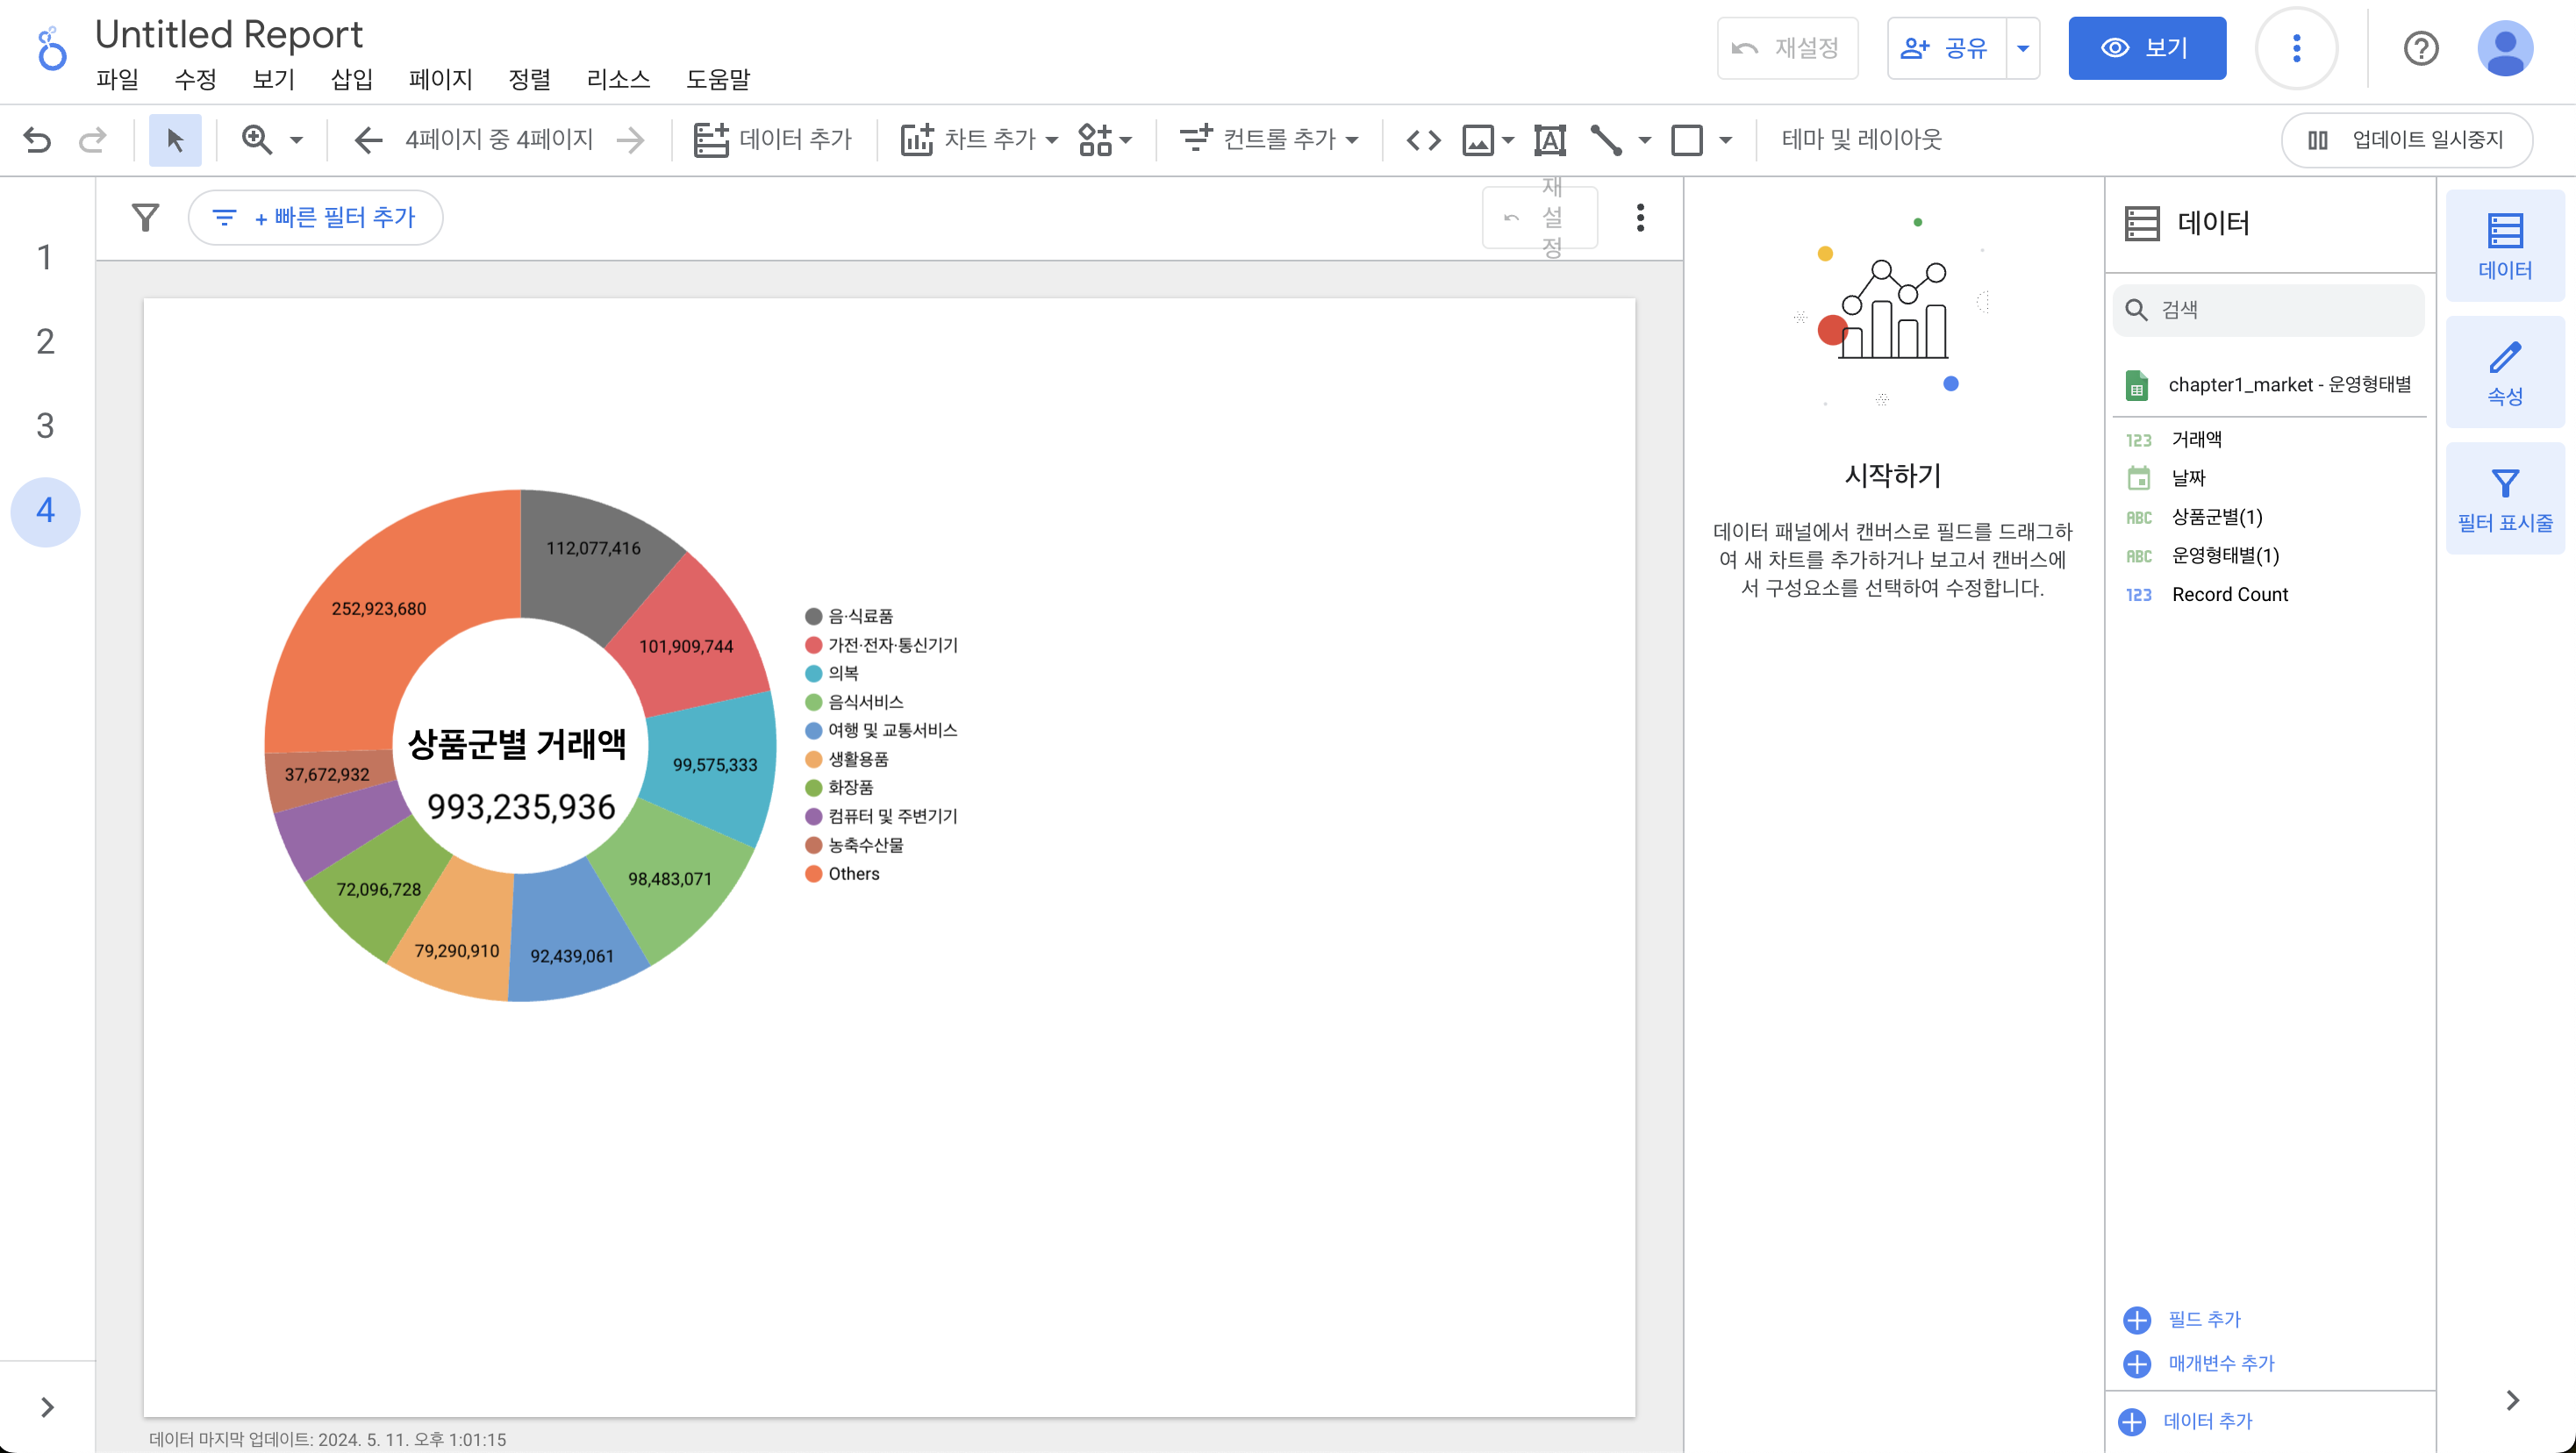Select the line drawing tool

1606,140
